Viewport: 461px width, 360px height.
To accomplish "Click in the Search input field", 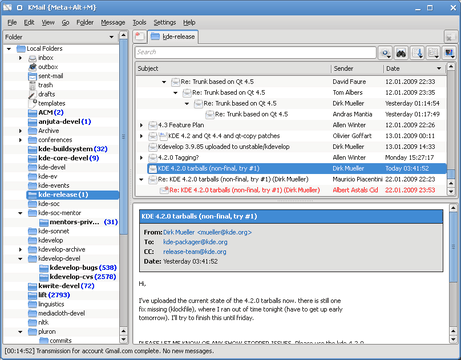I will [x=255, y=52].
